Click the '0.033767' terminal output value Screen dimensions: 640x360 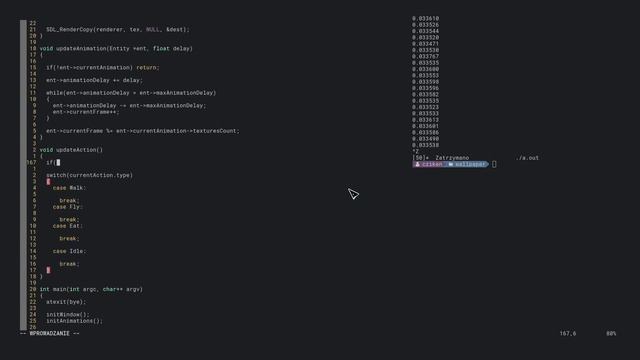click(425, 56)
